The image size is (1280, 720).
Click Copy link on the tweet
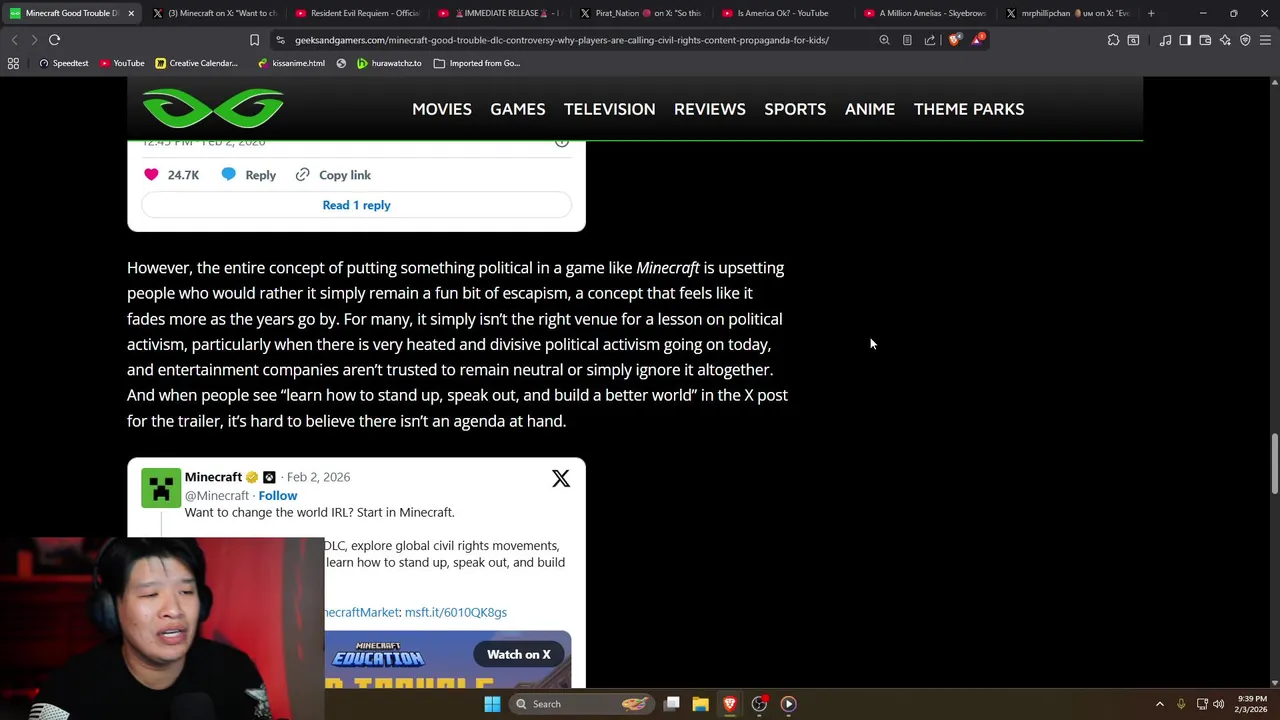(x=333, y=175)
